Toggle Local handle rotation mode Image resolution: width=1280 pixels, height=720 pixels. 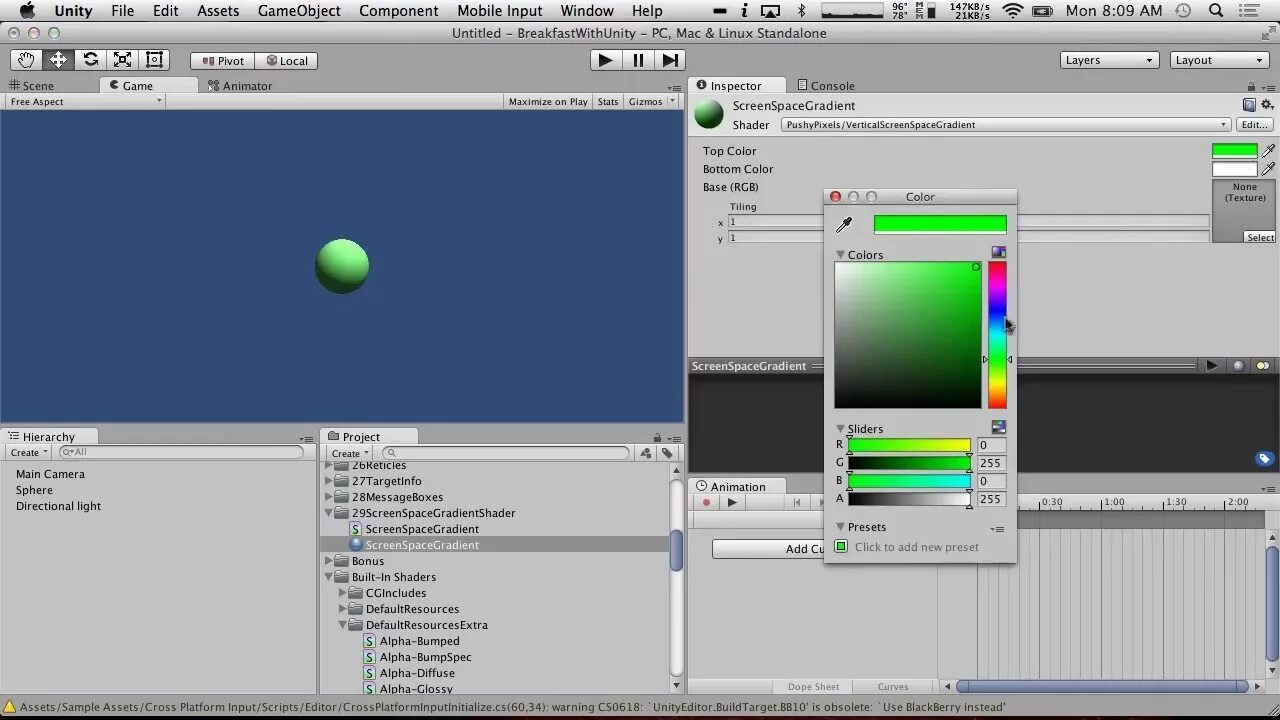(287, 61)
